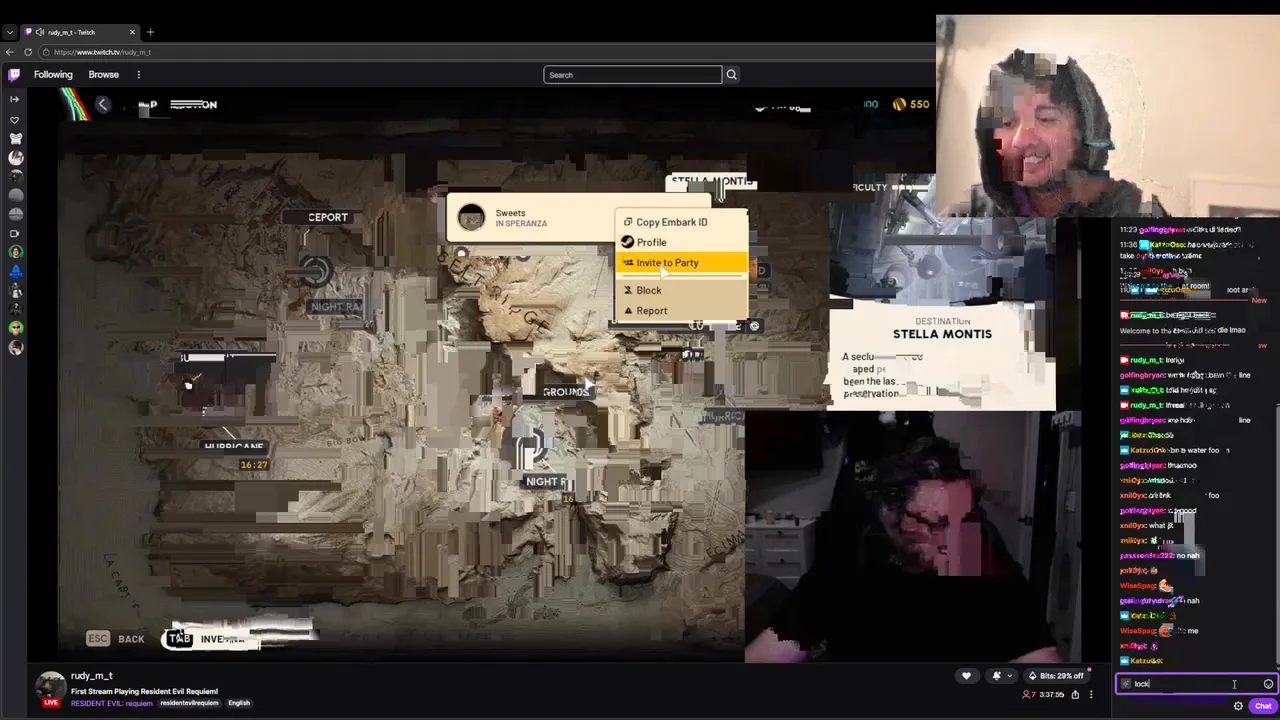Image resolution: width=1280 pixels, height=720 pixels.
Task: Click the share icon under the stream
Action: (1075, 695)
